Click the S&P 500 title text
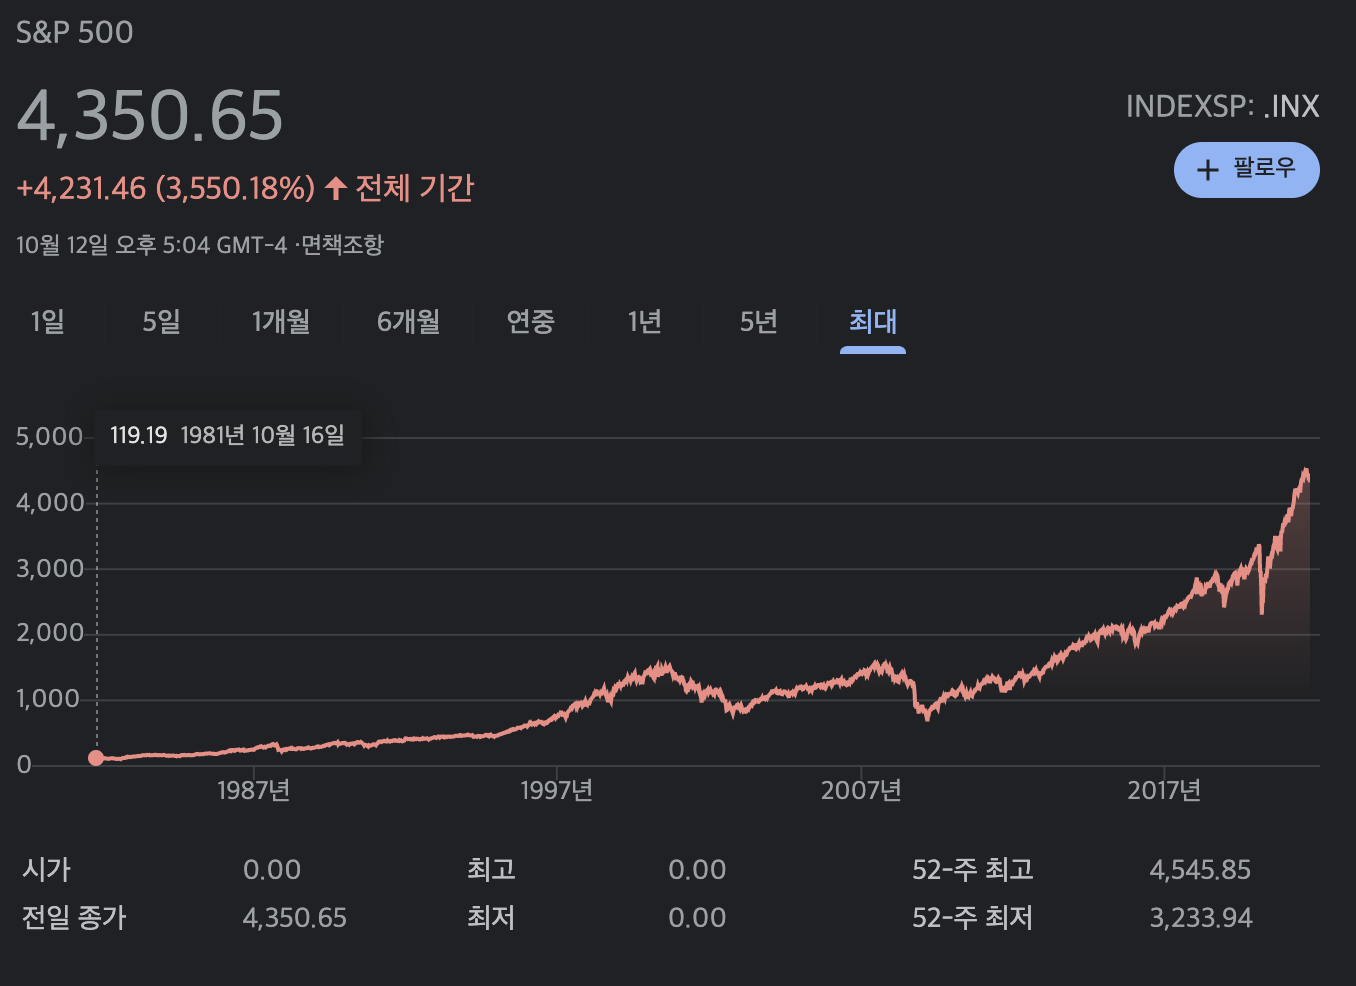The image size is (1356, 986). click(x=75, y=32)
